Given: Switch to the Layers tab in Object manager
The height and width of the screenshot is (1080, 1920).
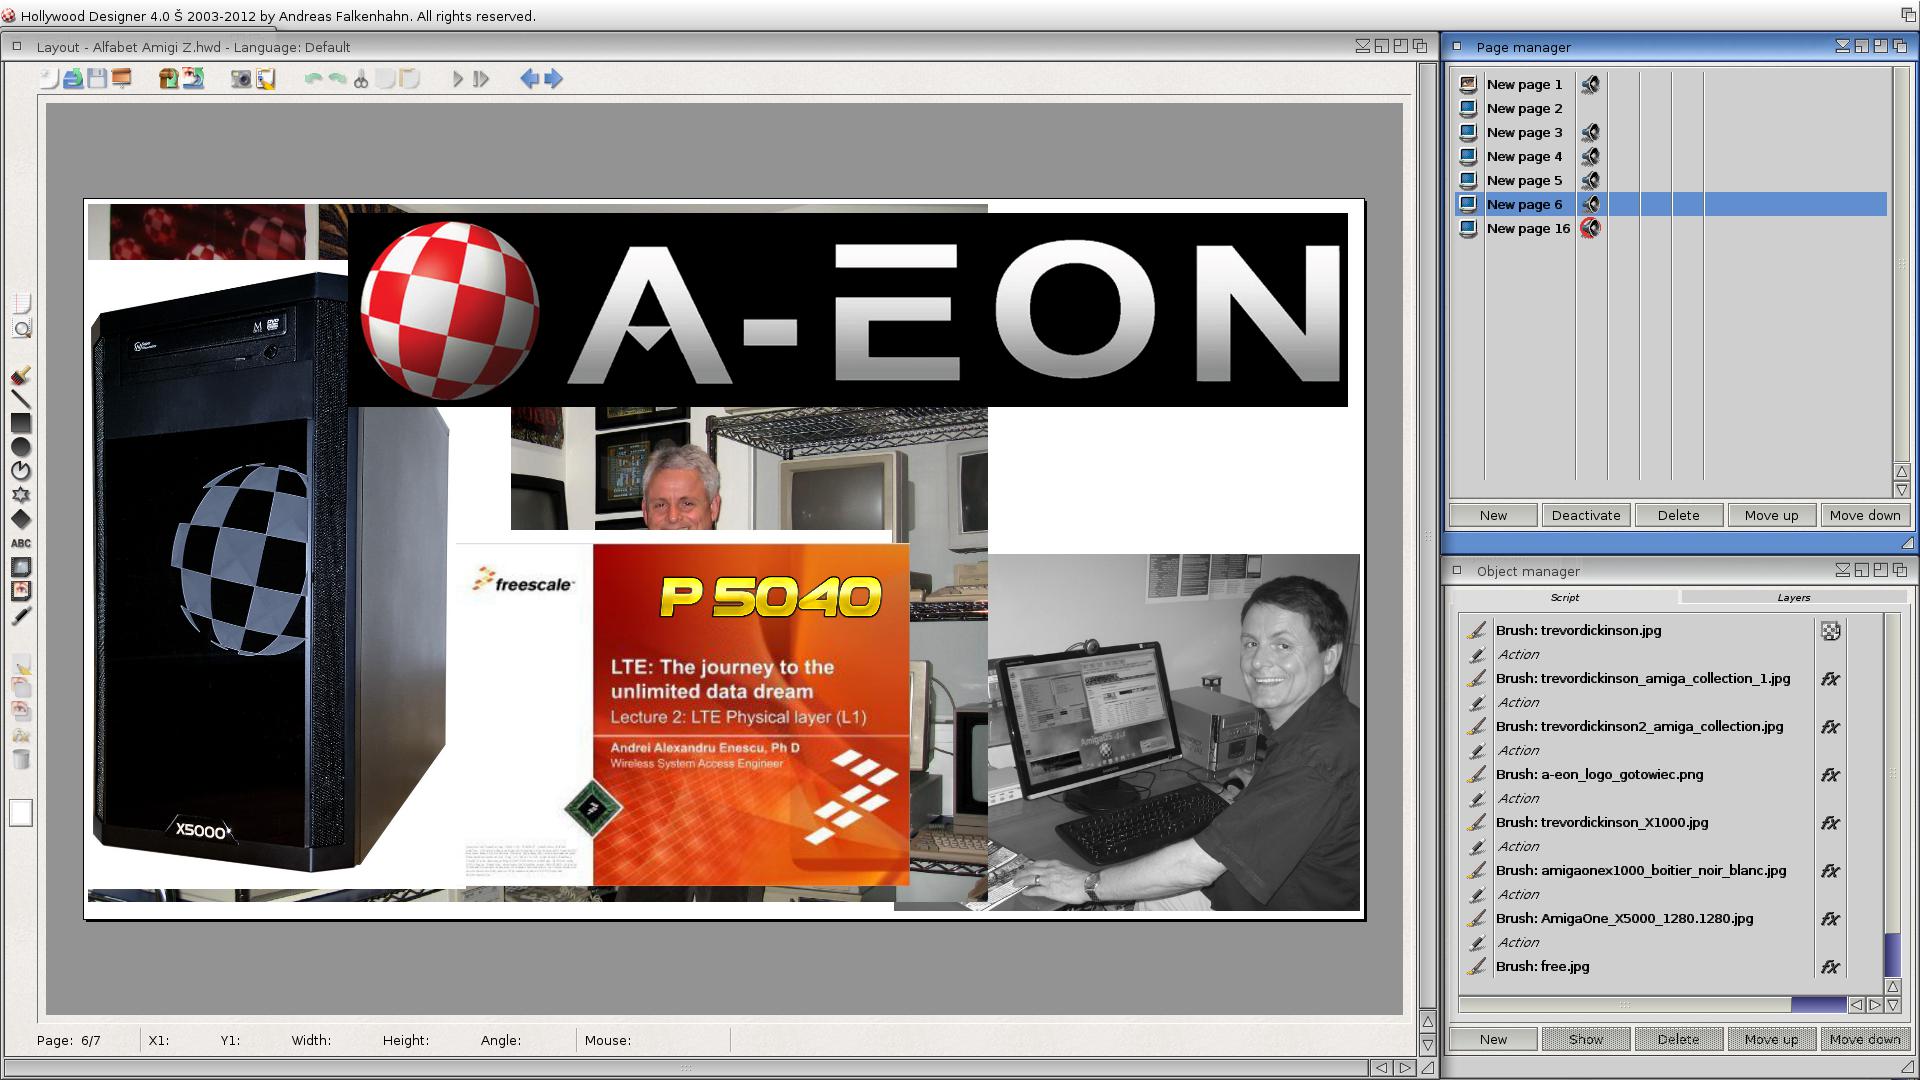Looking at the screenshot, I should pos(1793,597).
